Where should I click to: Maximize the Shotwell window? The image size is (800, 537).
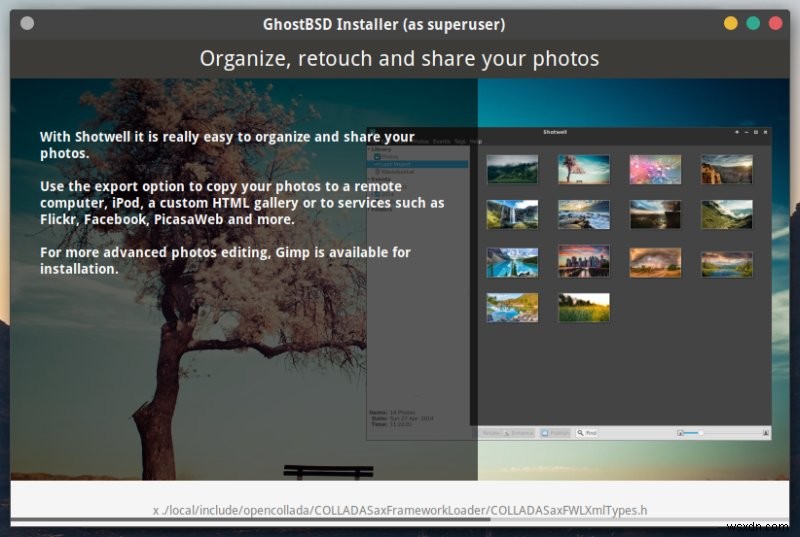pyautogui.click(x=756, y=132)
